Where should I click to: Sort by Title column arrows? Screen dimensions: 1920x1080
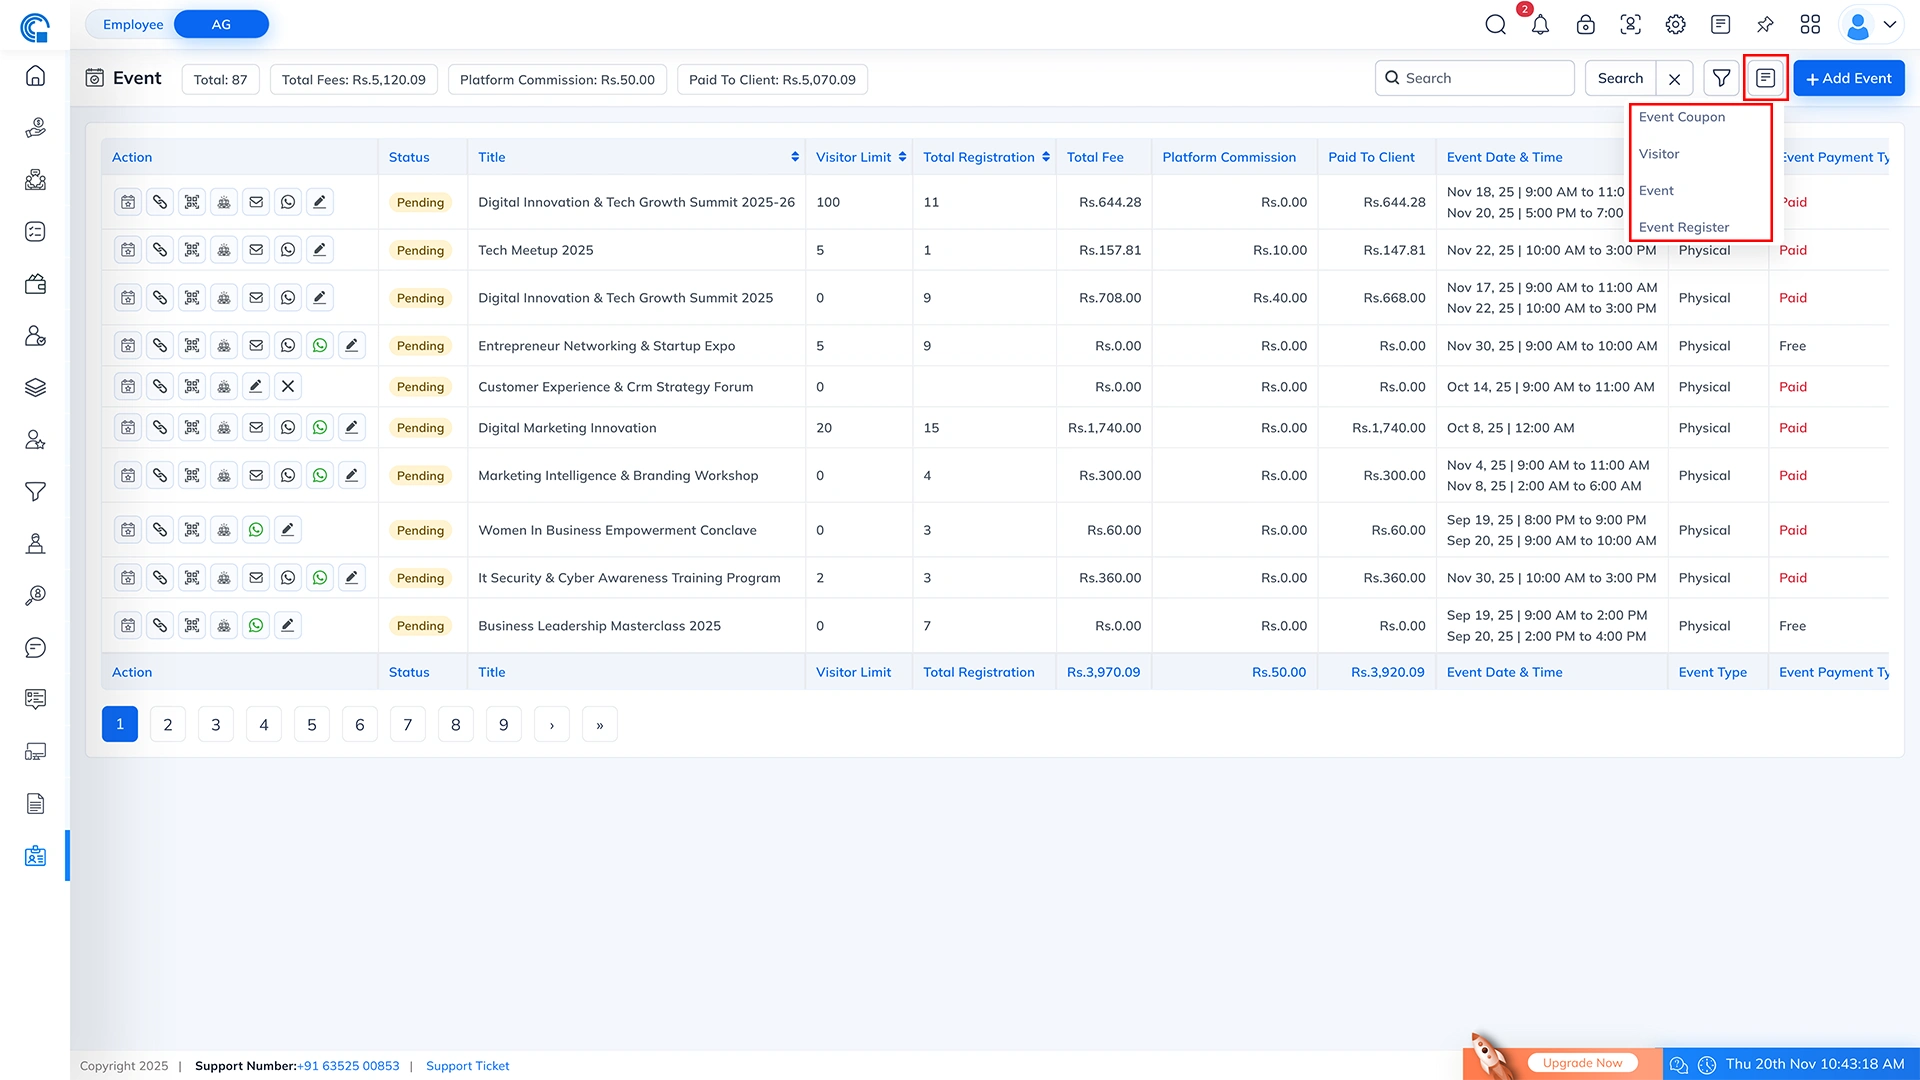(795, 157)
